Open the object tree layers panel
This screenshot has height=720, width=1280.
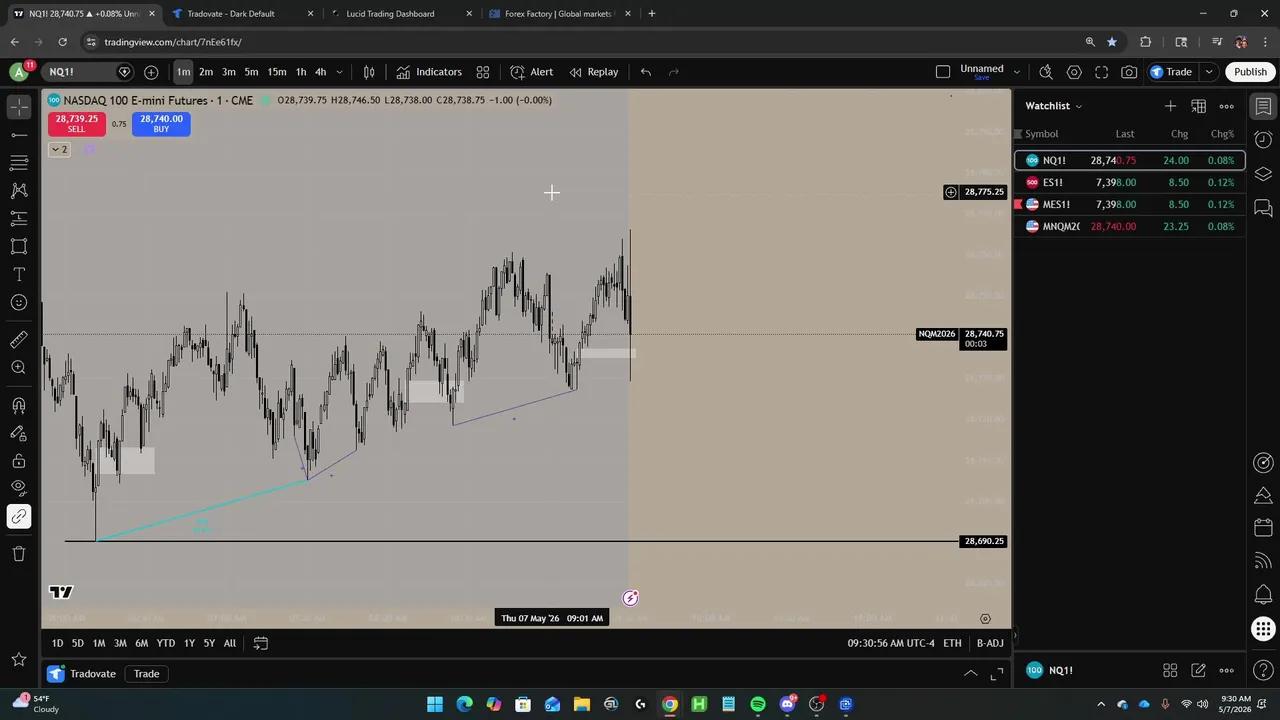point(1264,174)
